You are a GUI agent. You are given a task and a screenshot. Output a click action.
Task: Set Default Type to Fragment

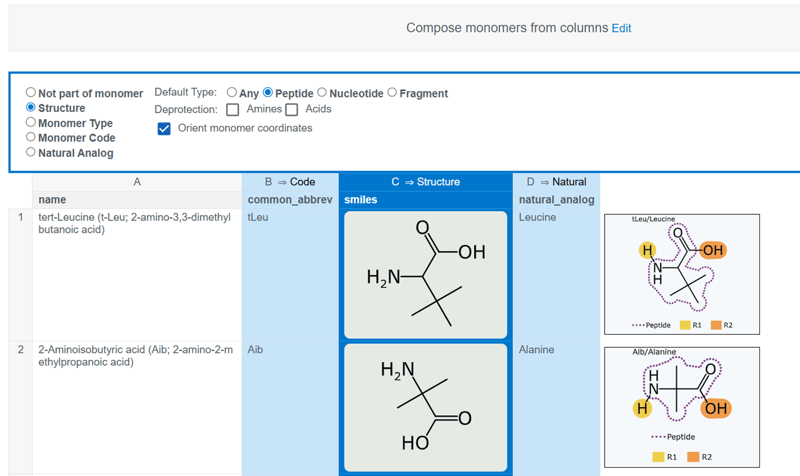[392, 93]
